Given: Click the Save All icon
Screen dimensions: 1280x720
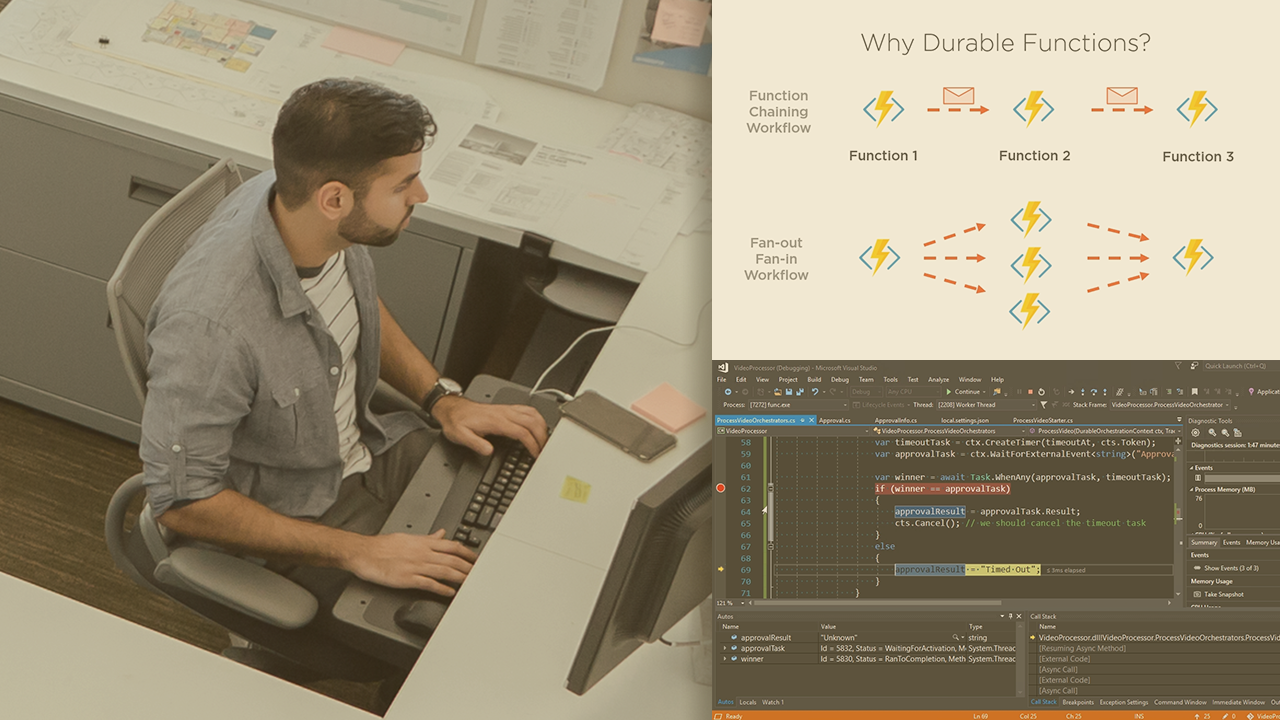Looking at the screenshot, I should pyautogui.click(x=800, y=392).
